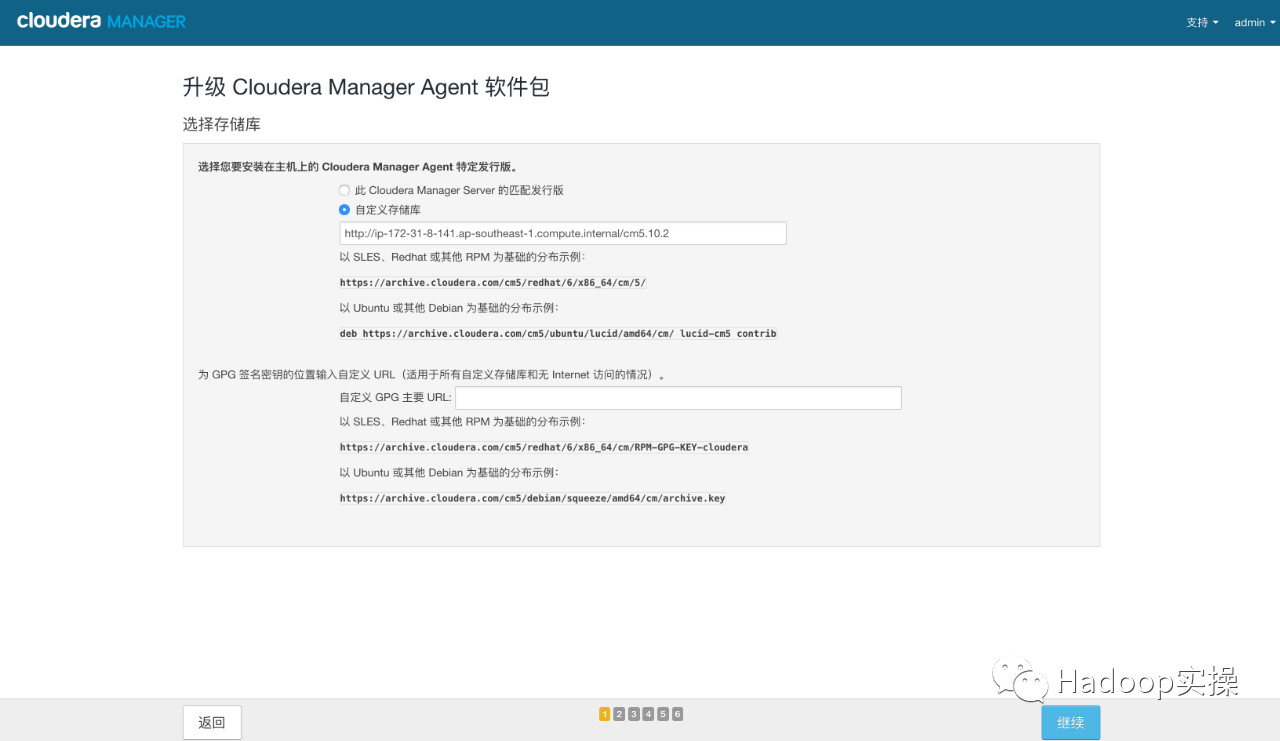The width and height of the screenshot is (1280, 741).
Task: Click the Cloudera Manager logo
Action: coord(101,21)
